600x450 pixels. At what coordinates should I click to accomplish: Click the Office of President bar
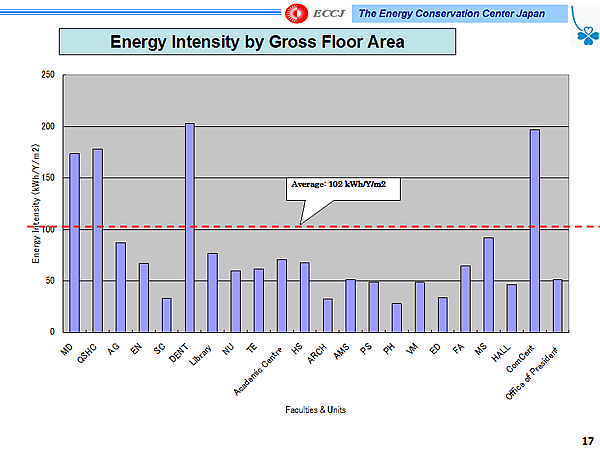pos(558,306)
